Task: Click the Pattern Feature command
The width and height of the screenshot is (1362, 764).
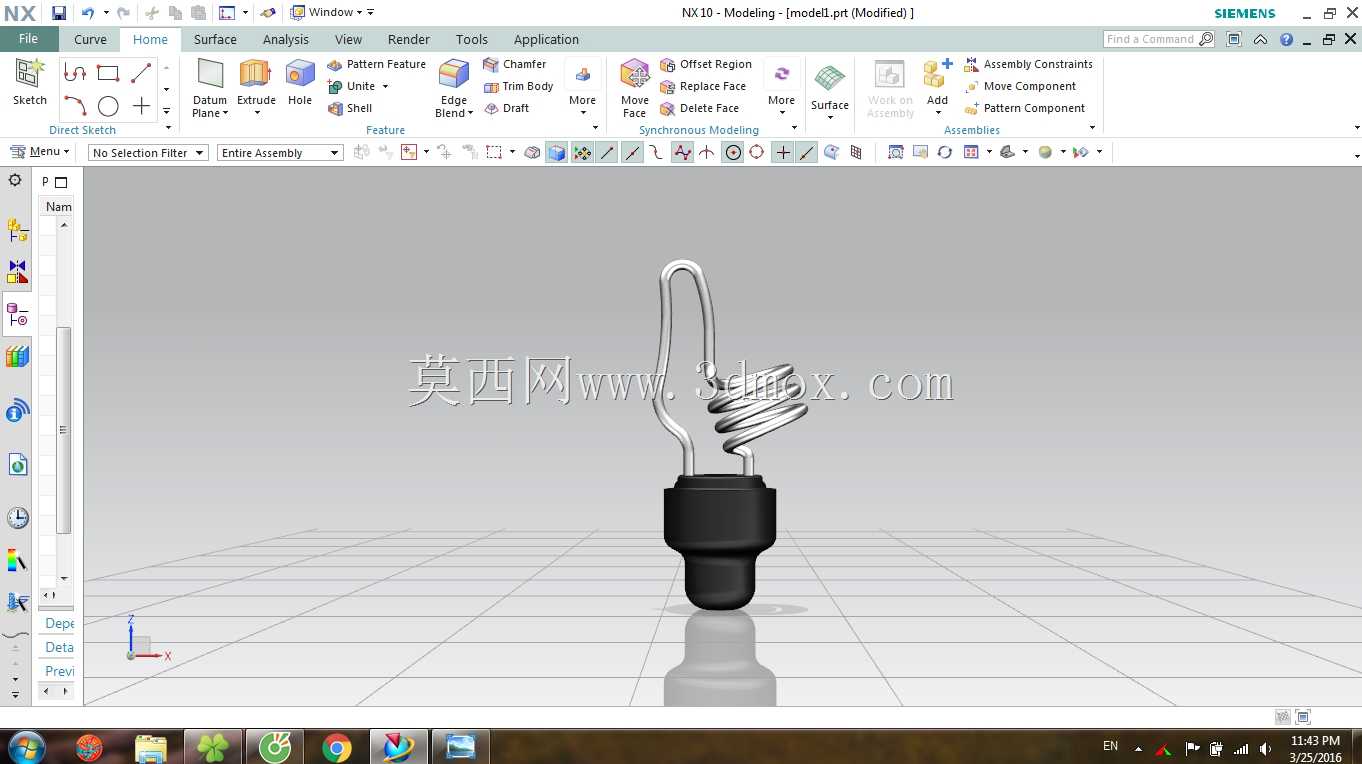Action: coord(377,64)
